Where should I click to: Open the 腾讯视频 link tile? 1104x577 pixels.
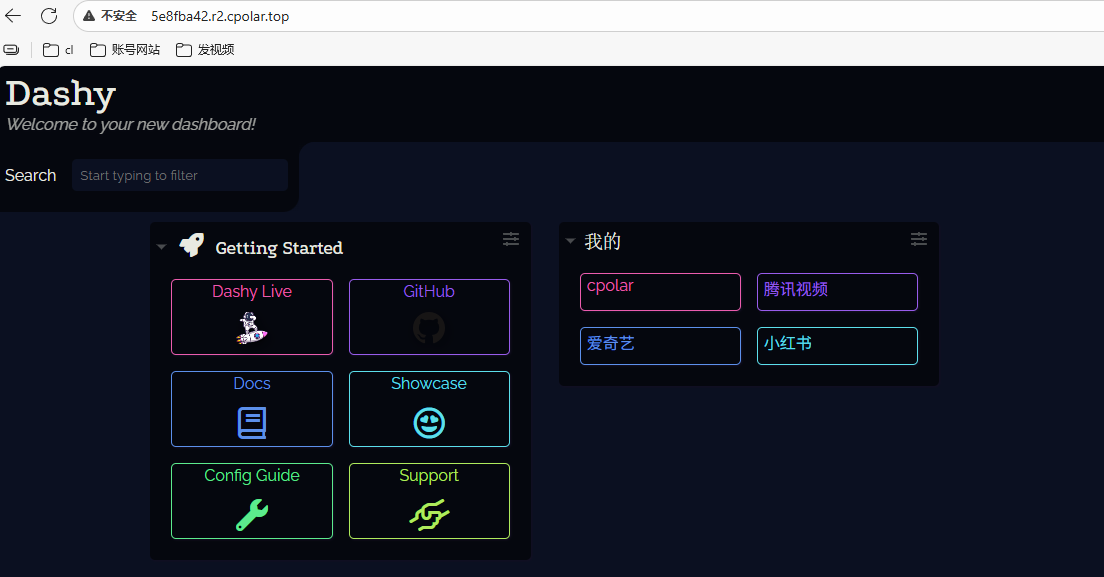pyautogui.click(x=837, y=292)
